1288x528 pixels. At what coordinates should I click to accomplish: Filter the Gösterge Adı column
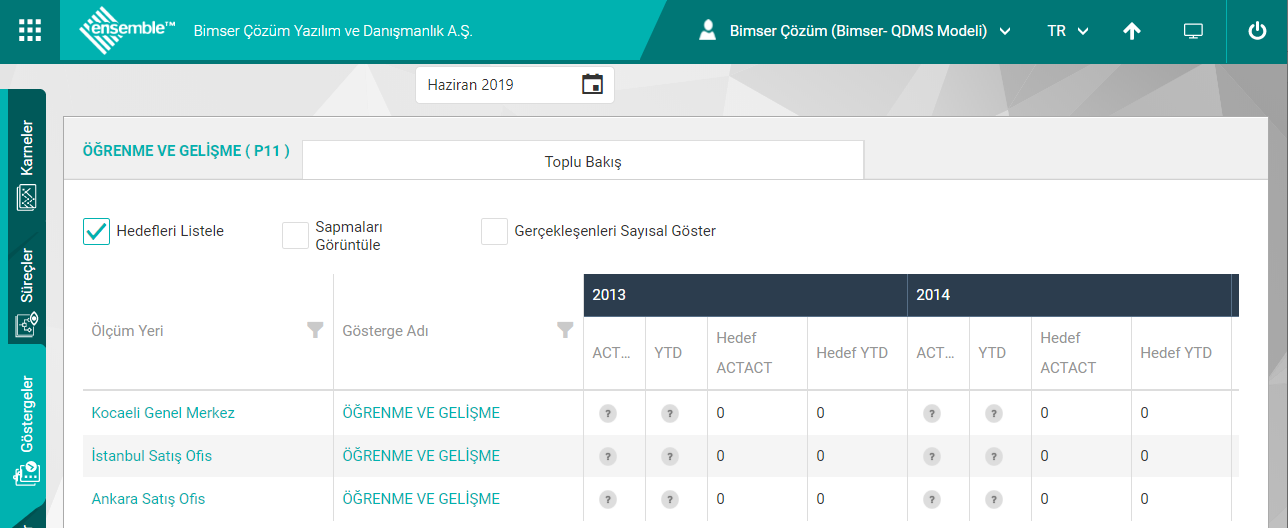(565, 330)
